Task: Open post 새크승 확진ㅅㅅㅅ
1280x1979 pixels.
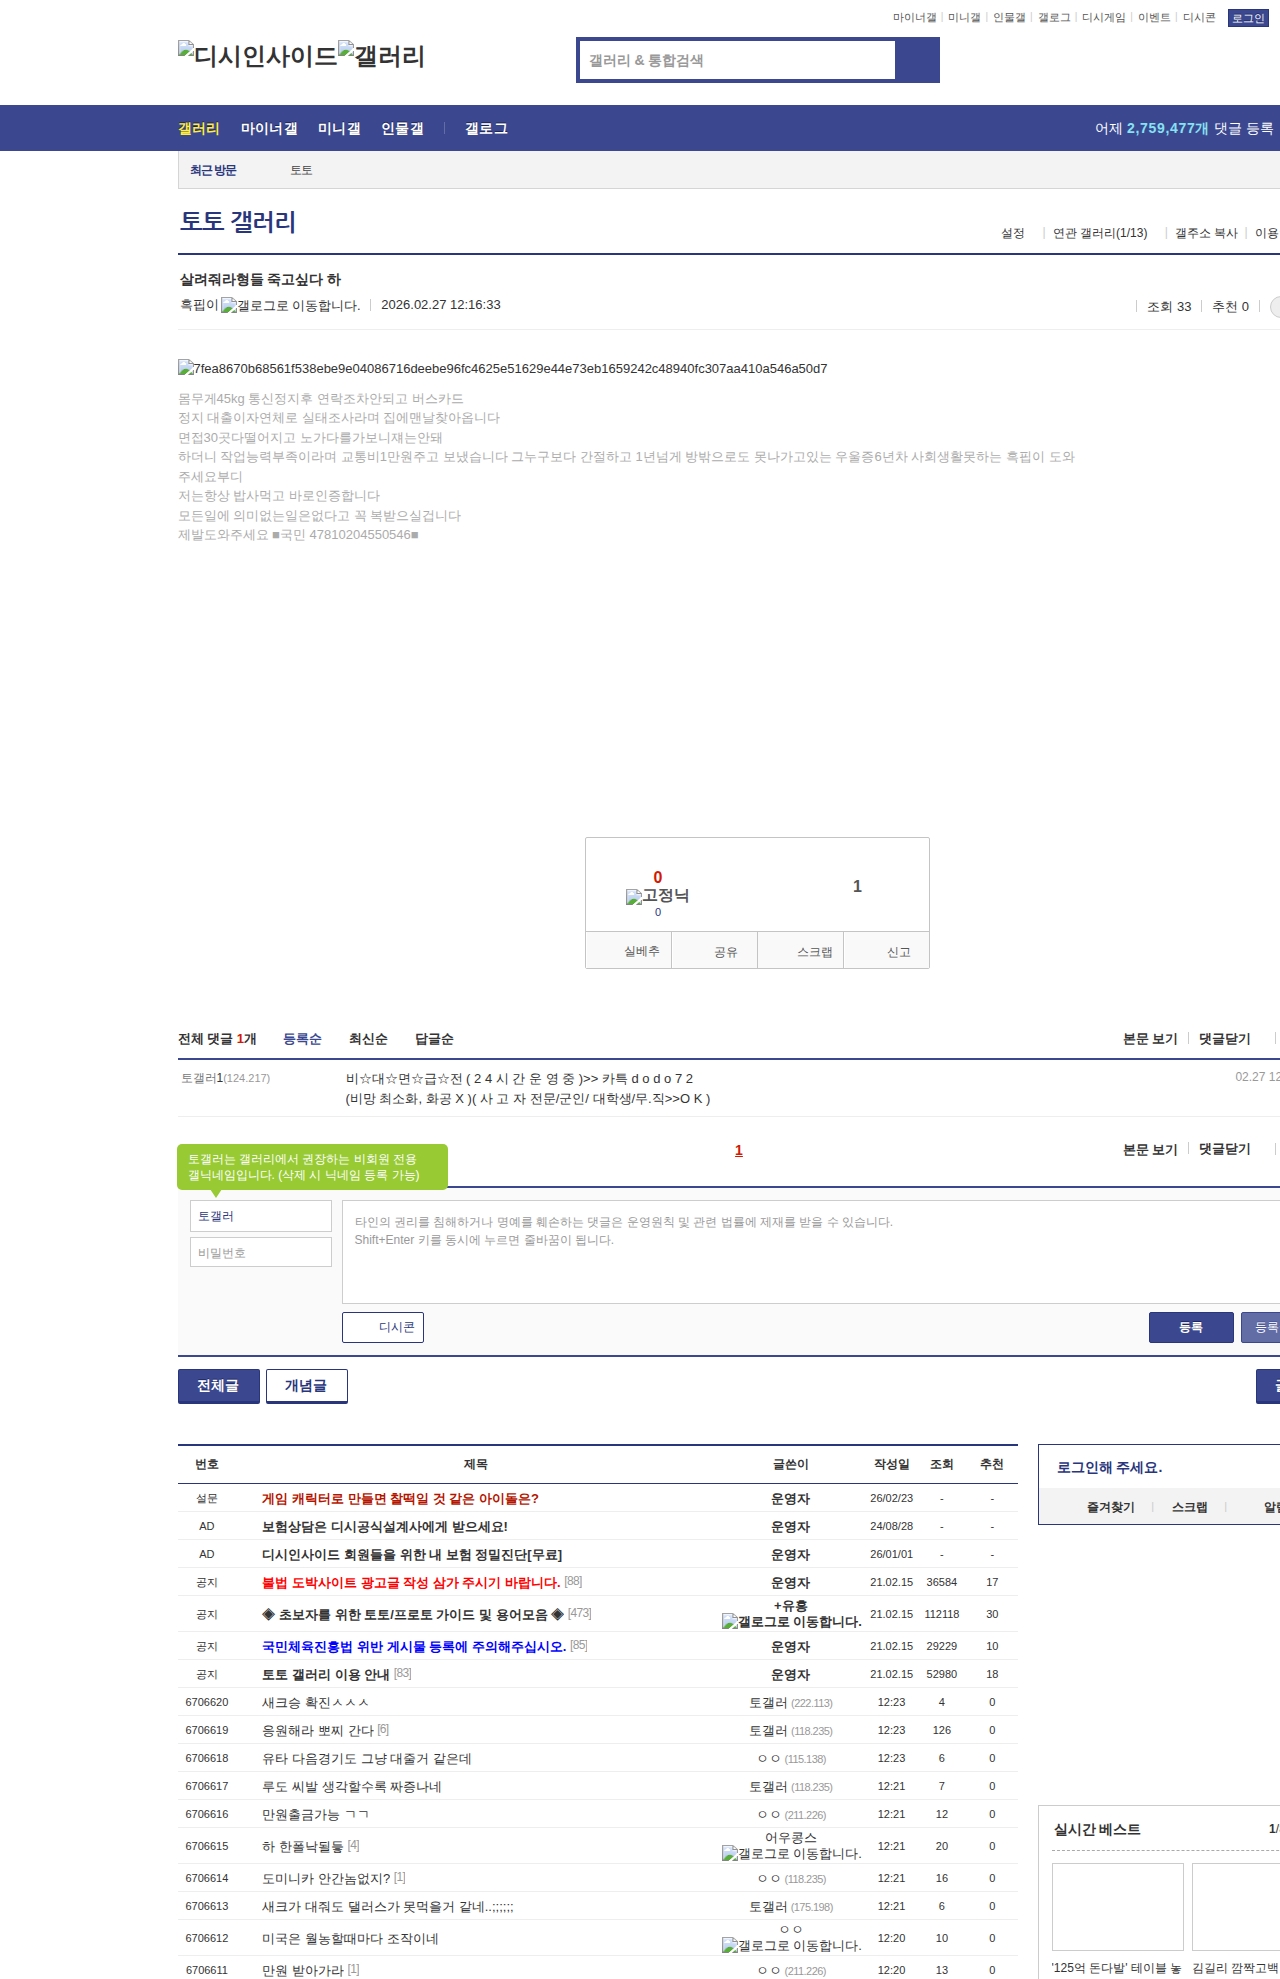Action: click(x=316, y=1702)
